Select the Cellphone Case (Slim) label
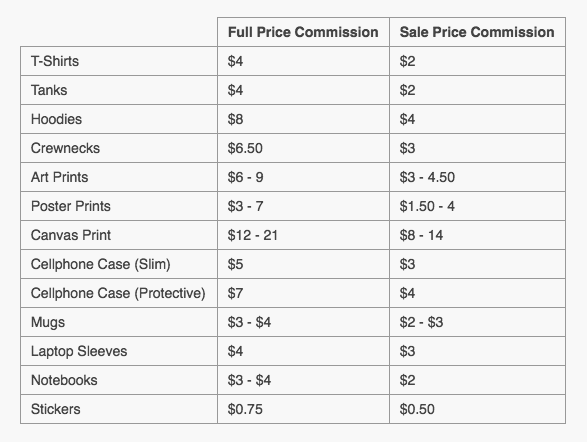The height and width of the screenshot is (442, 587). click(x=100, y=264)
